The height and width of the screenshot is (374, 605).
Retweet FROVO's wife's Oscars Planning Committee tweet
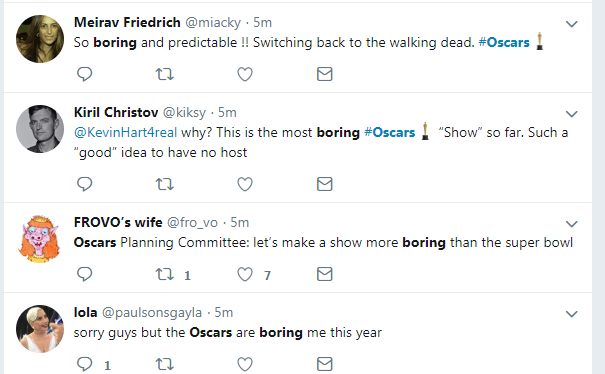[x=165, y=274]
